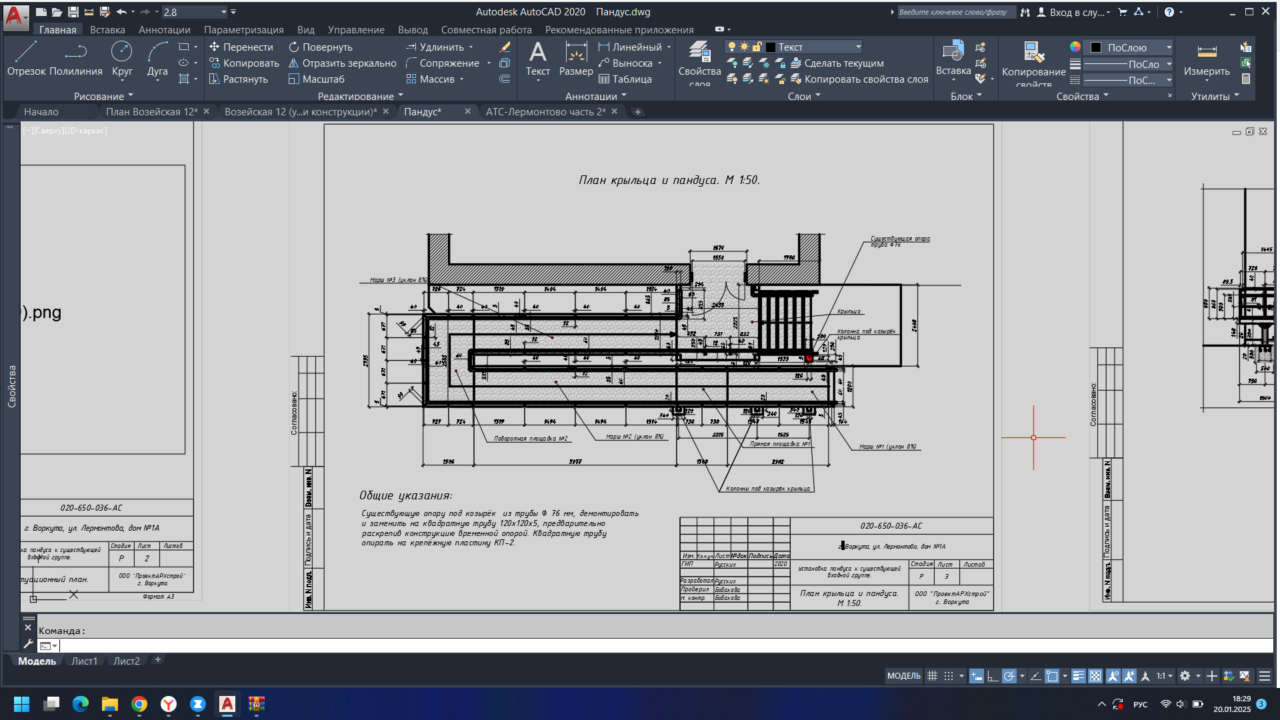Screen dimensions: 1280x720
Task: Open the Вид ribbon tab
Action: pyautogui.click(x=306, y=30)
